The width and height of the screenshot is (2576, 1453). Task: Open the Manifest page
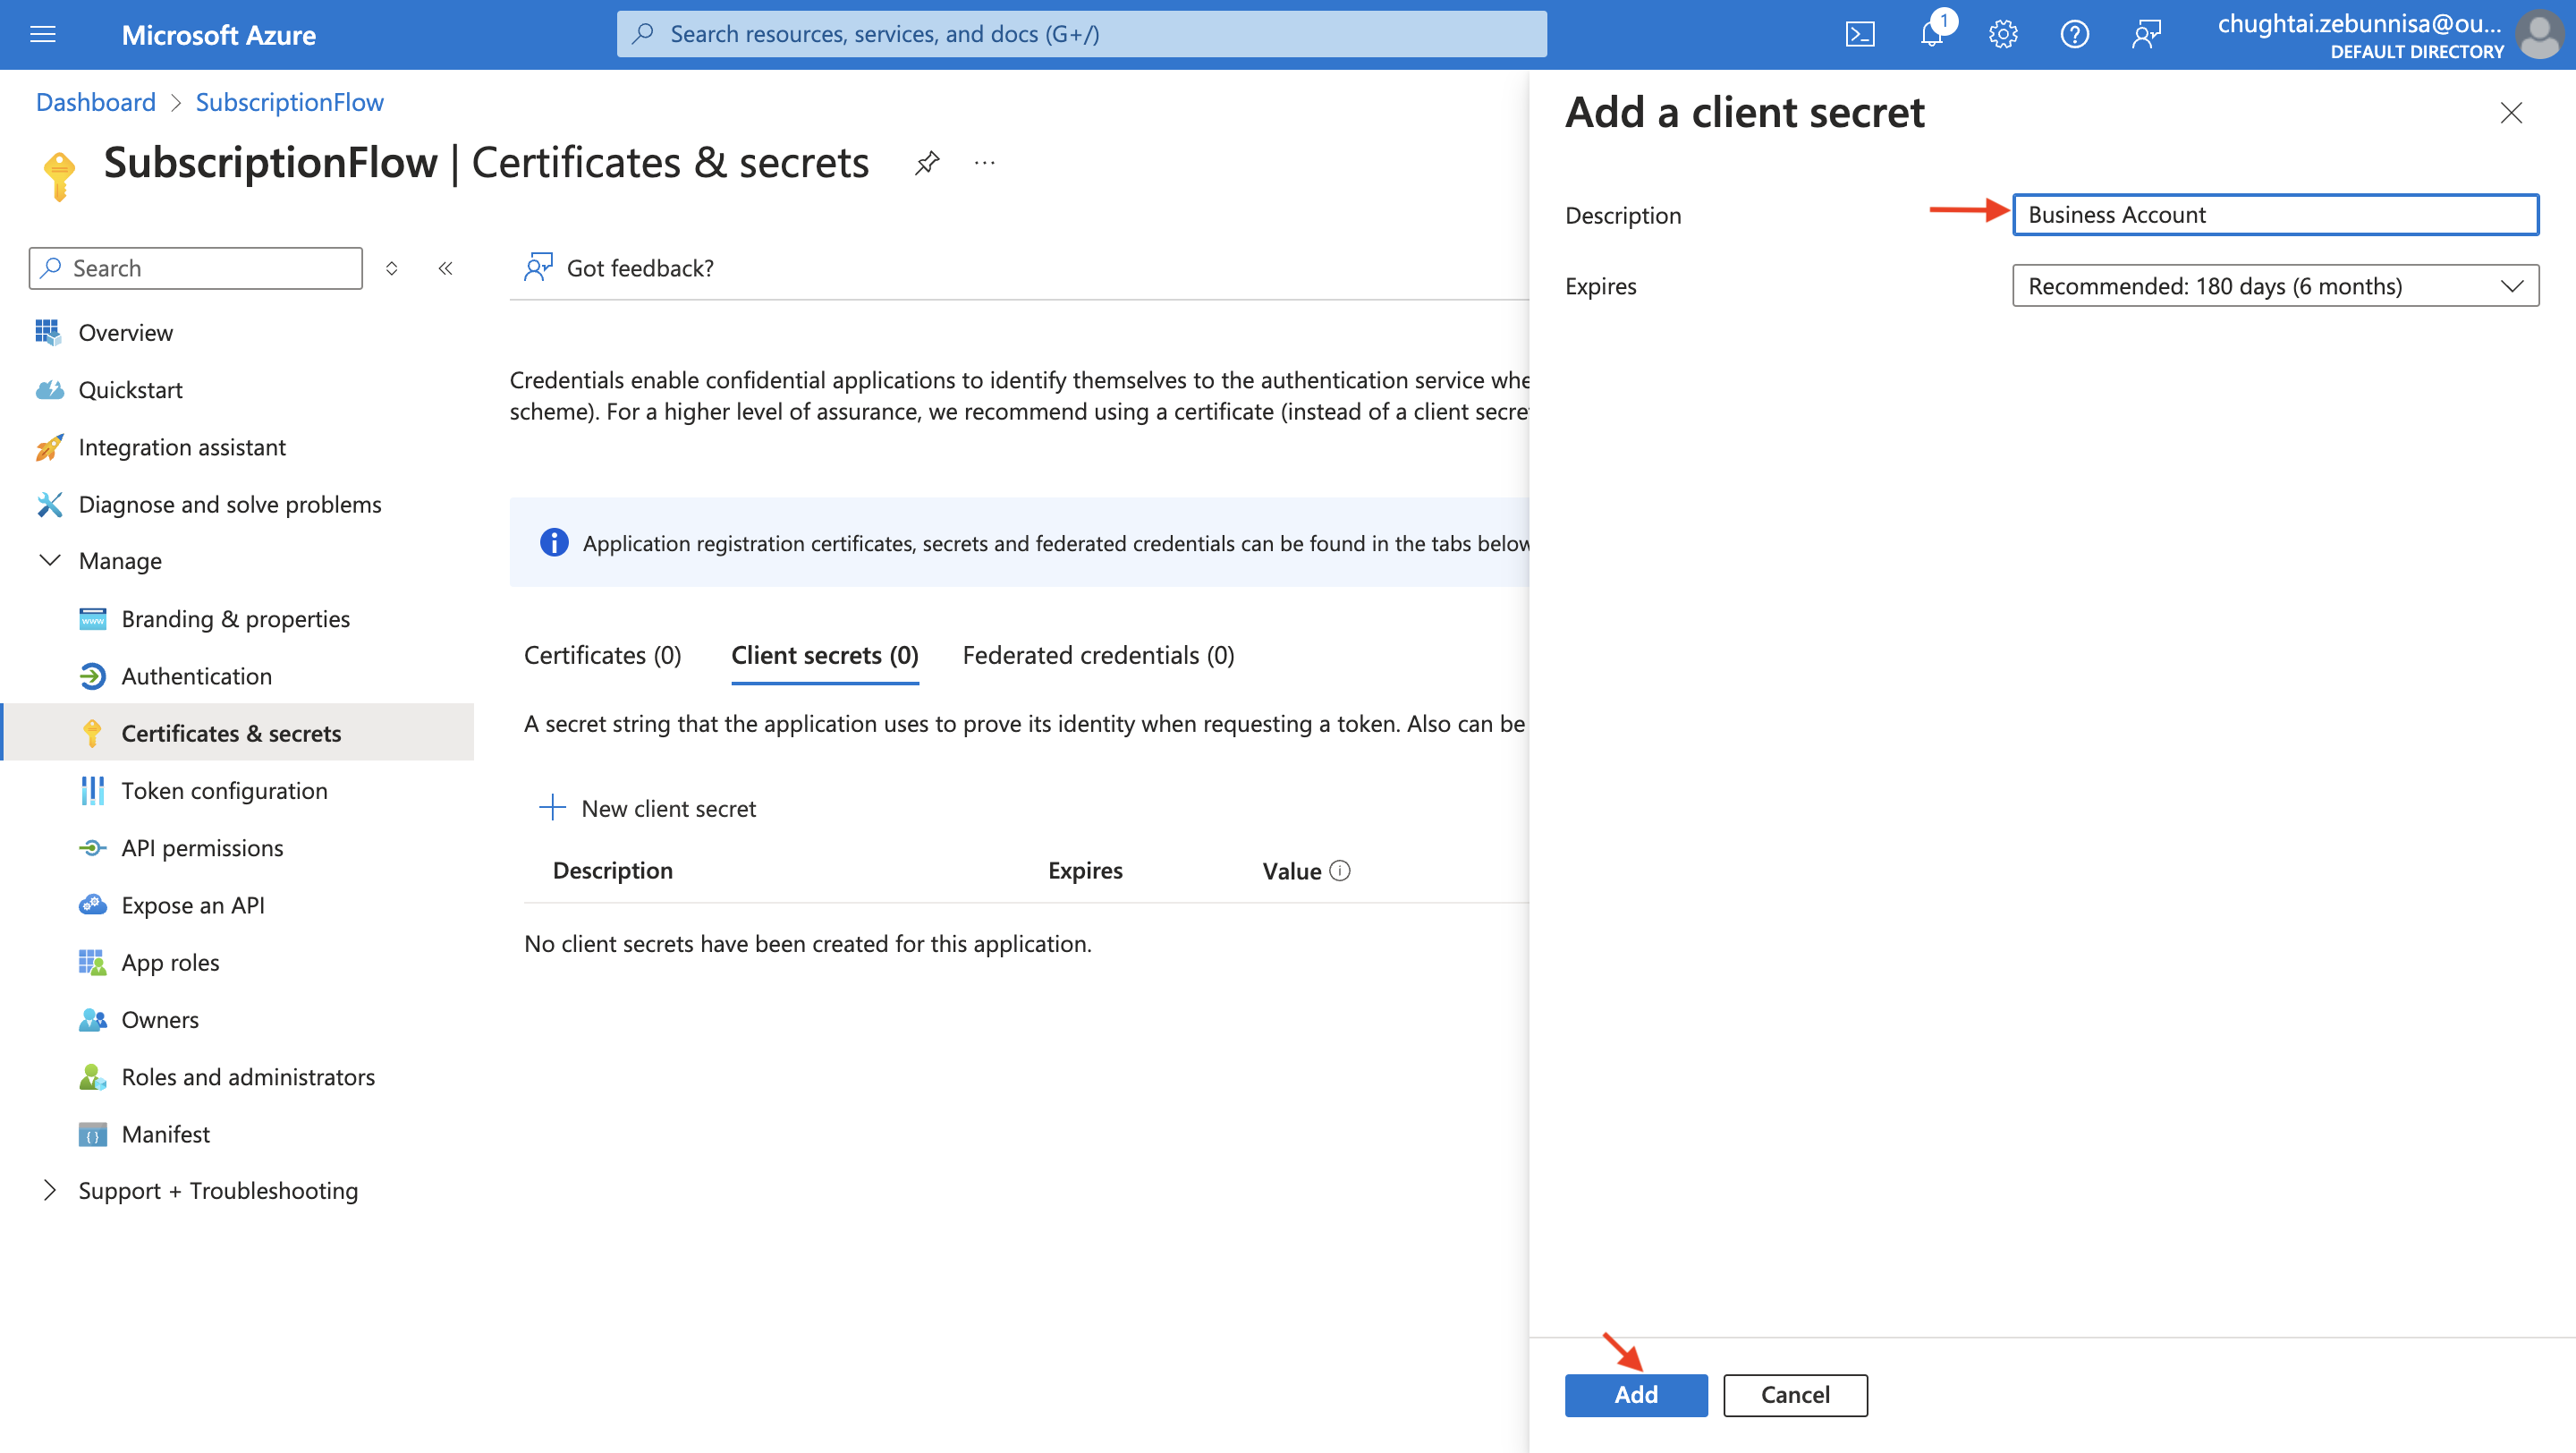[x=166, y=1134]
